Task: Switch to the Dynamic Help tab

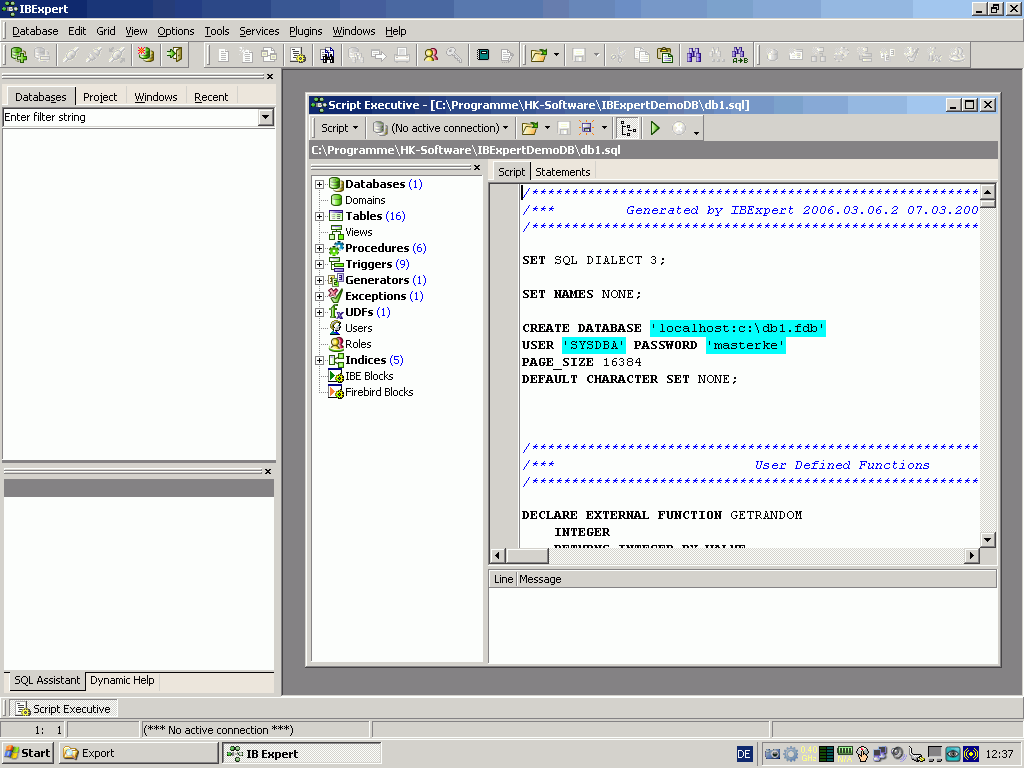Action: [122, 680]
